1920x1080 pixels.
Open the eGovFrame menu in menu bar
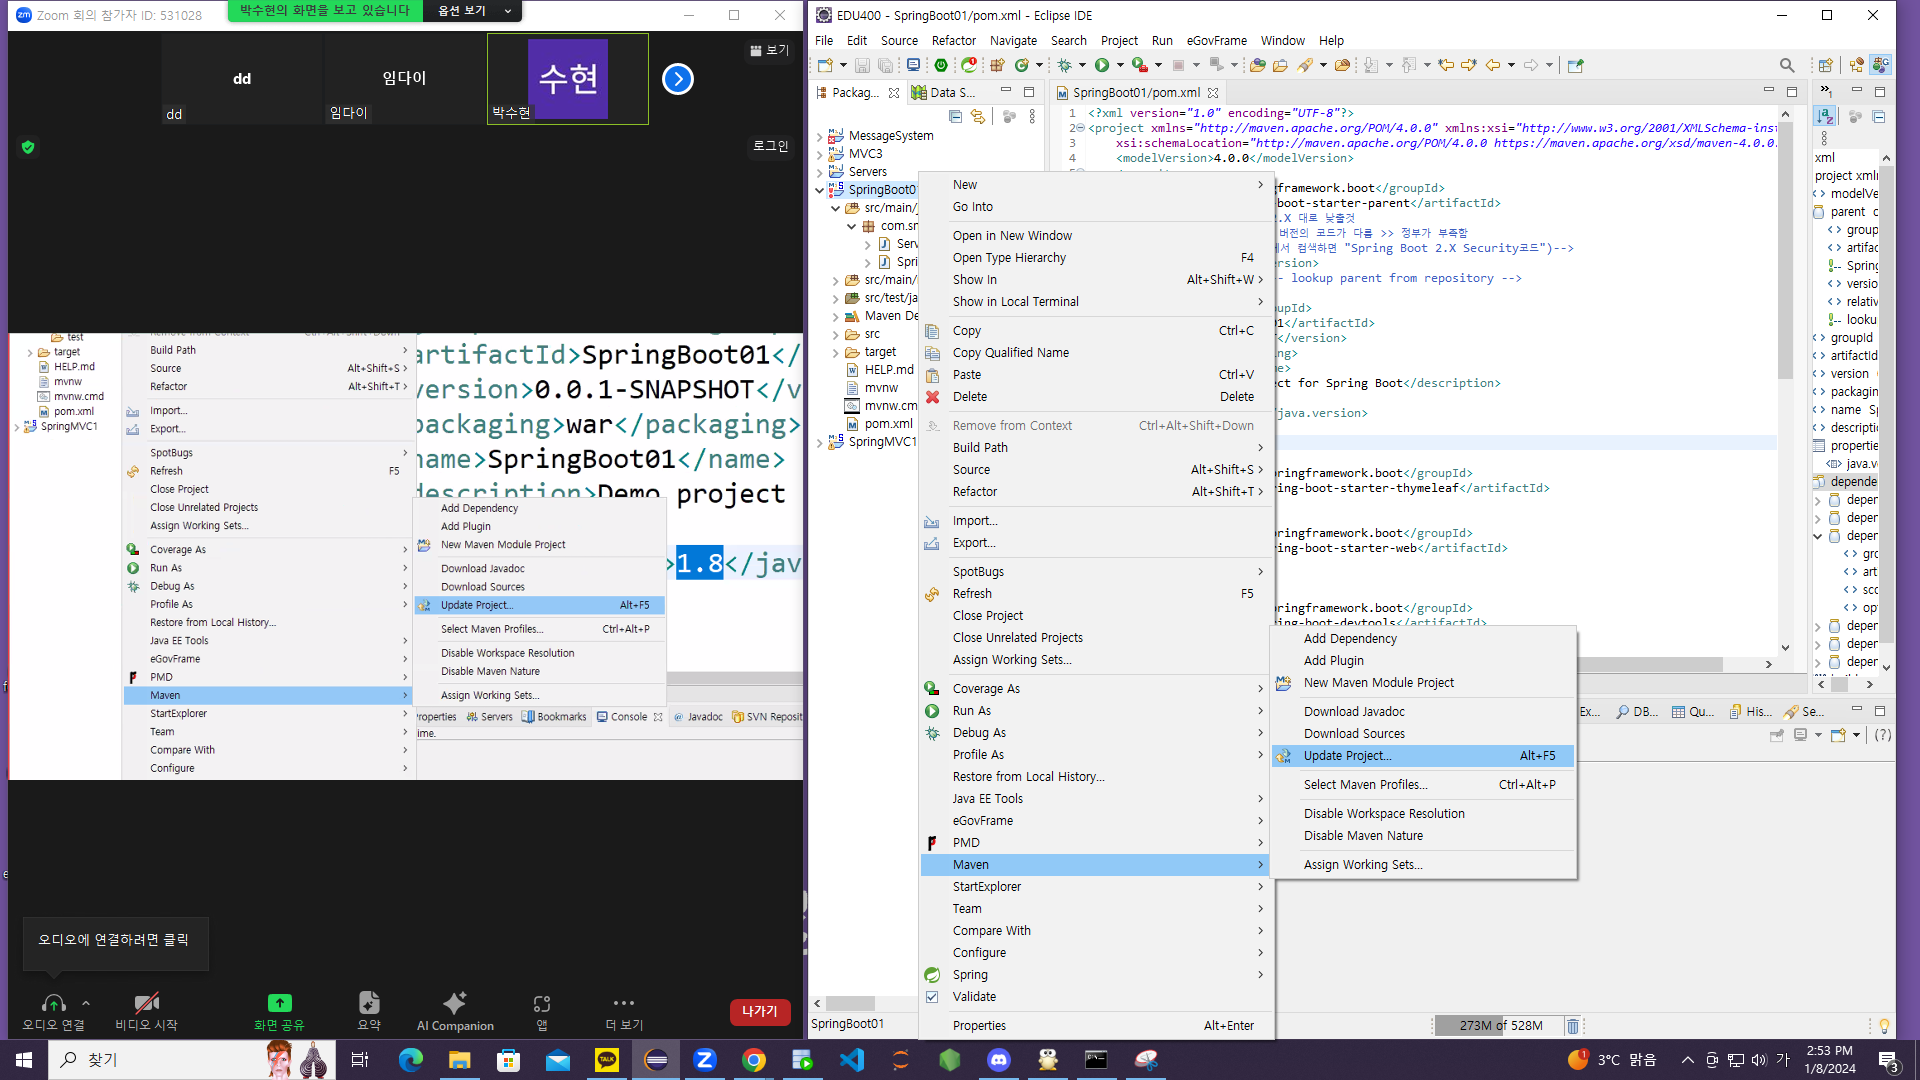pos(1216,41)
